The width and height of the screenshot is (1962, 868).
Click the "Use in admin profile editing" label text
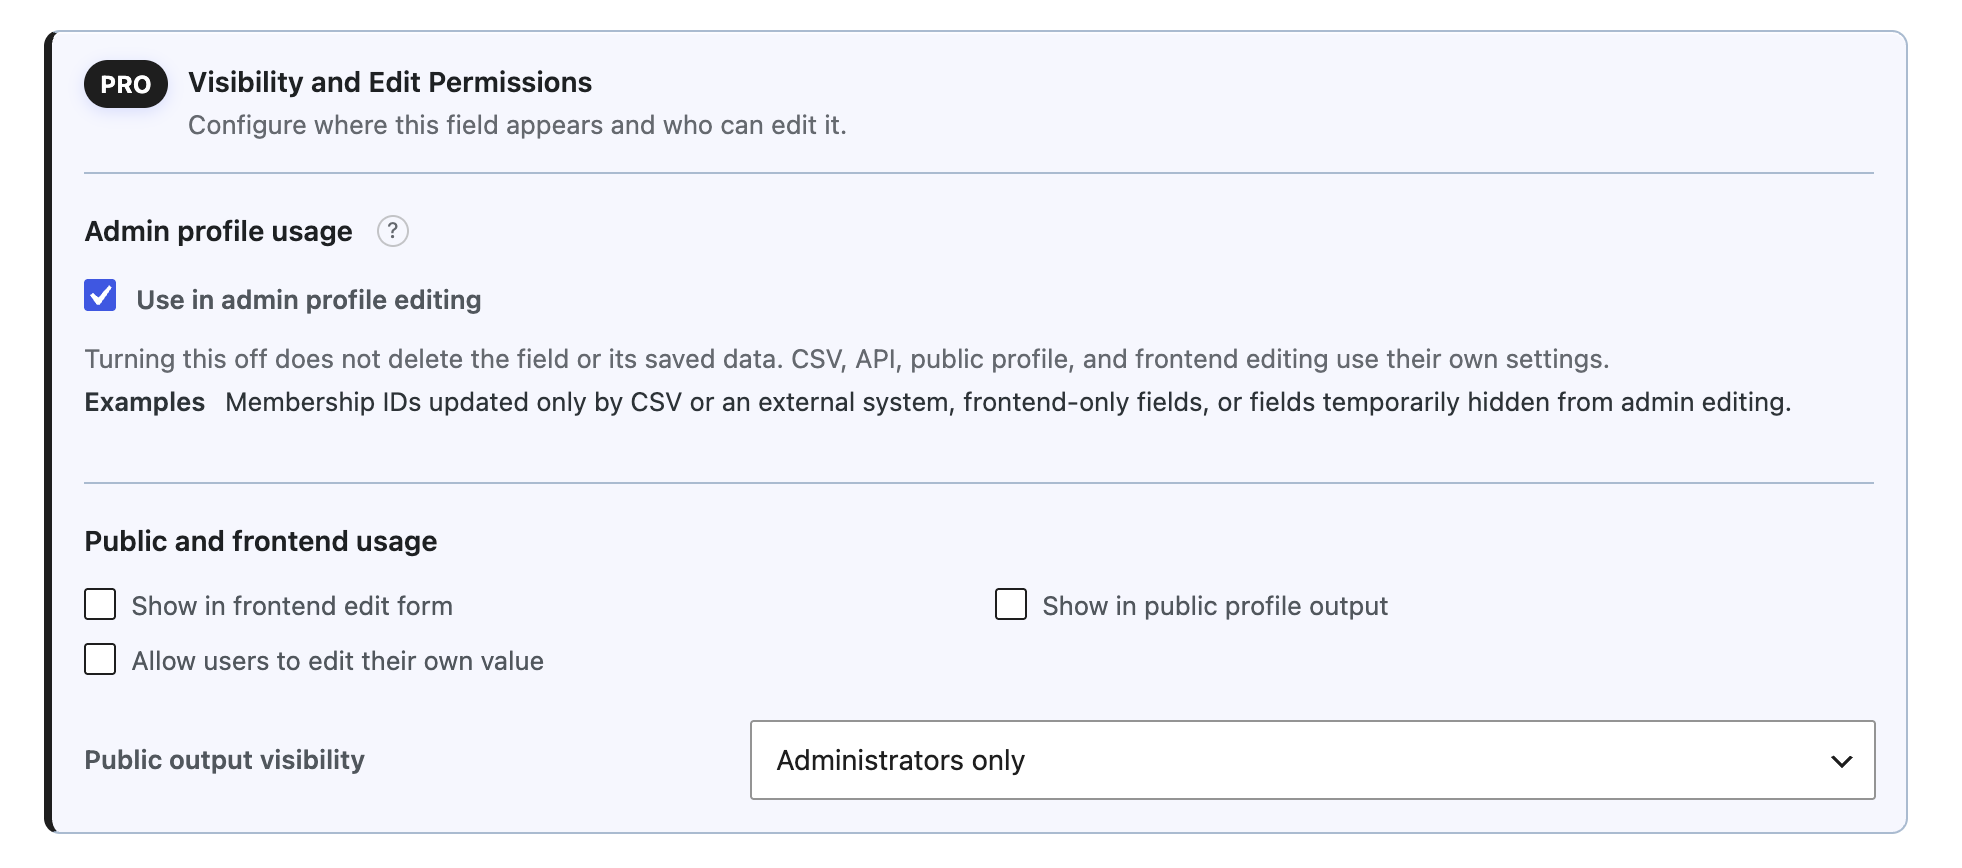309,300
